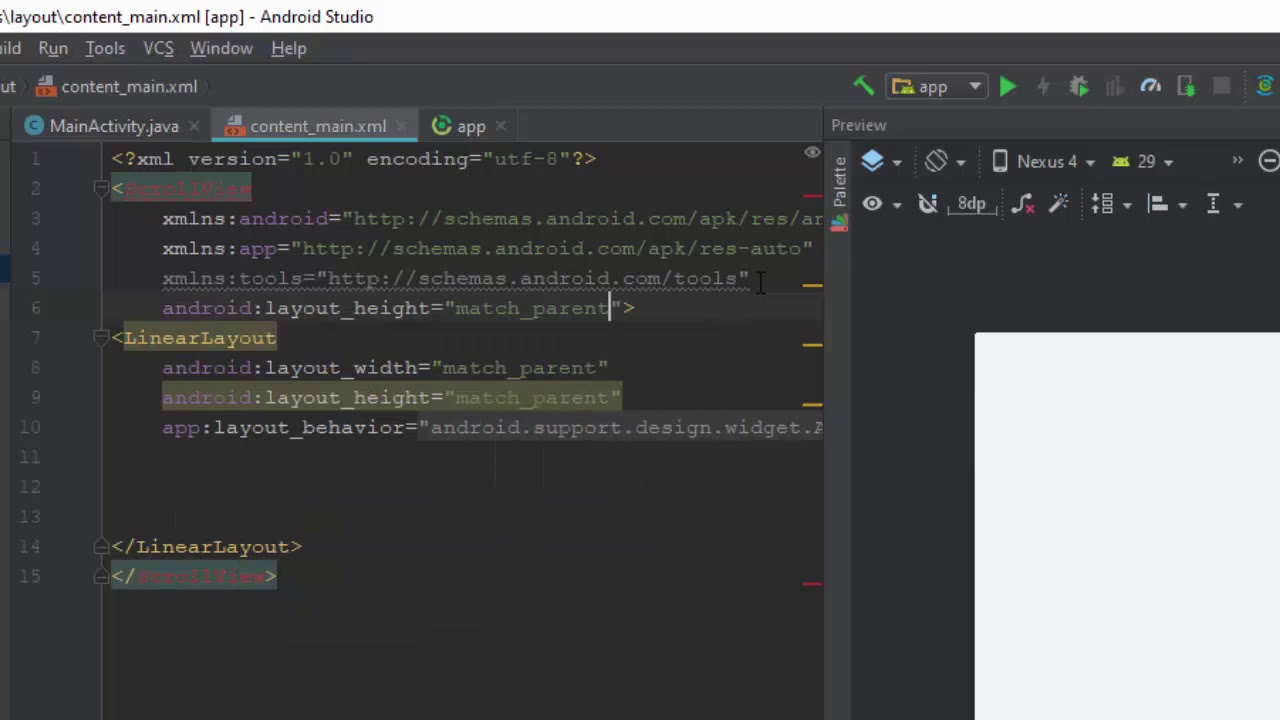
Task: Open the Align dropdown in preview toolbar
Action: [x=1167, y=204]
